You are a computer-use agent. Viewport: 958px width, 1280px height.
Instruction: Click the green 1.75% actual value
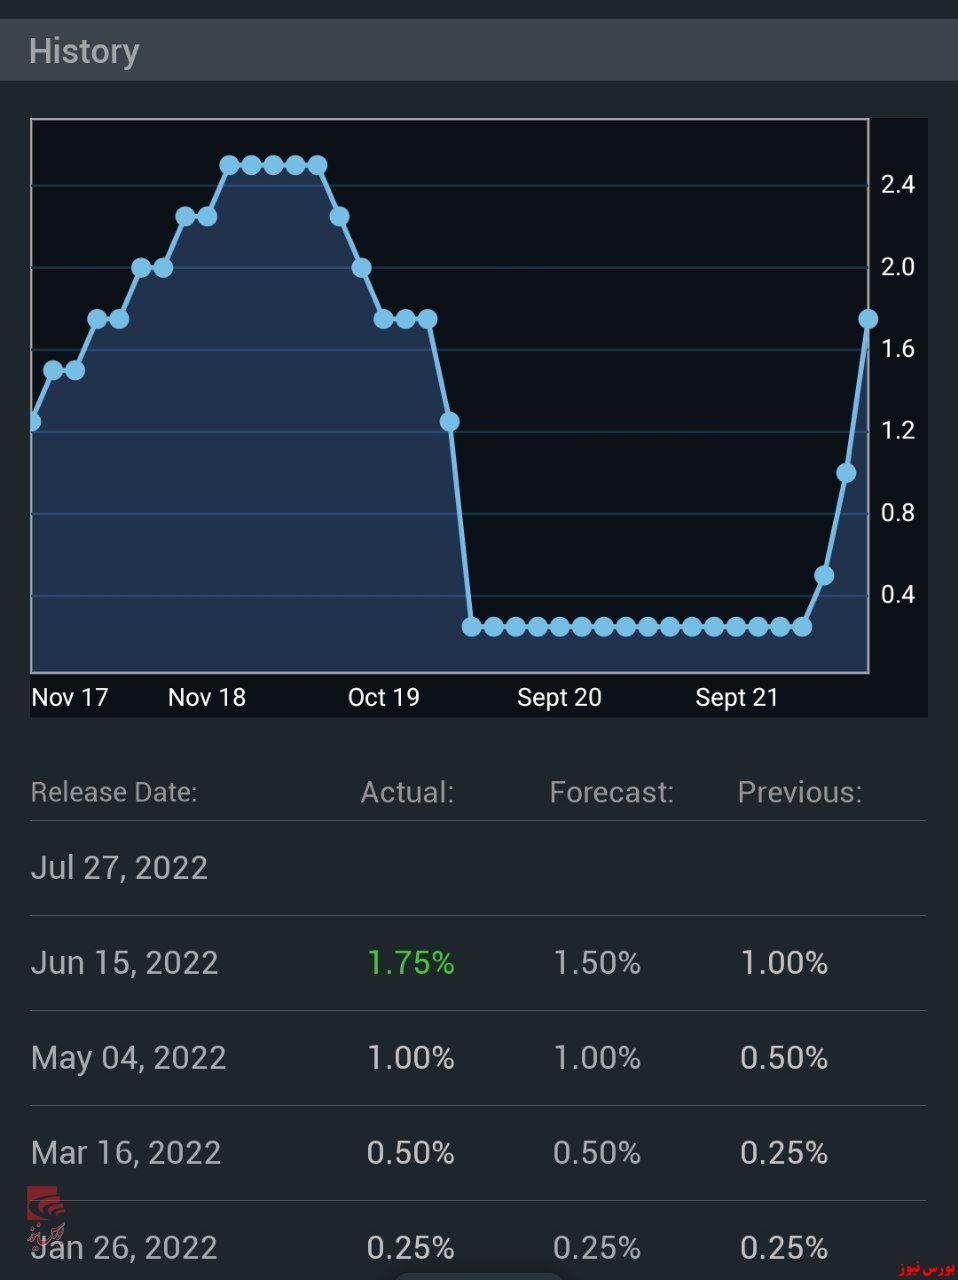point(411,963)
